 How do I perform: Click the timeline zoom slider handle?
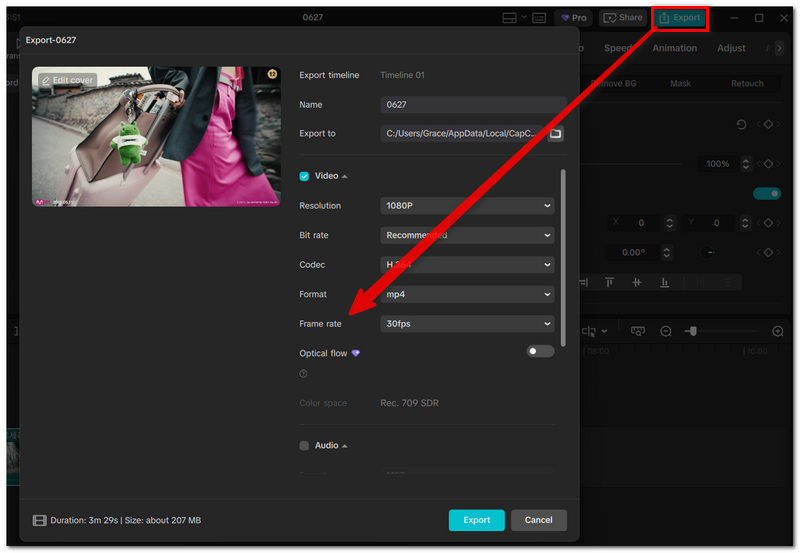coord(693,332)
